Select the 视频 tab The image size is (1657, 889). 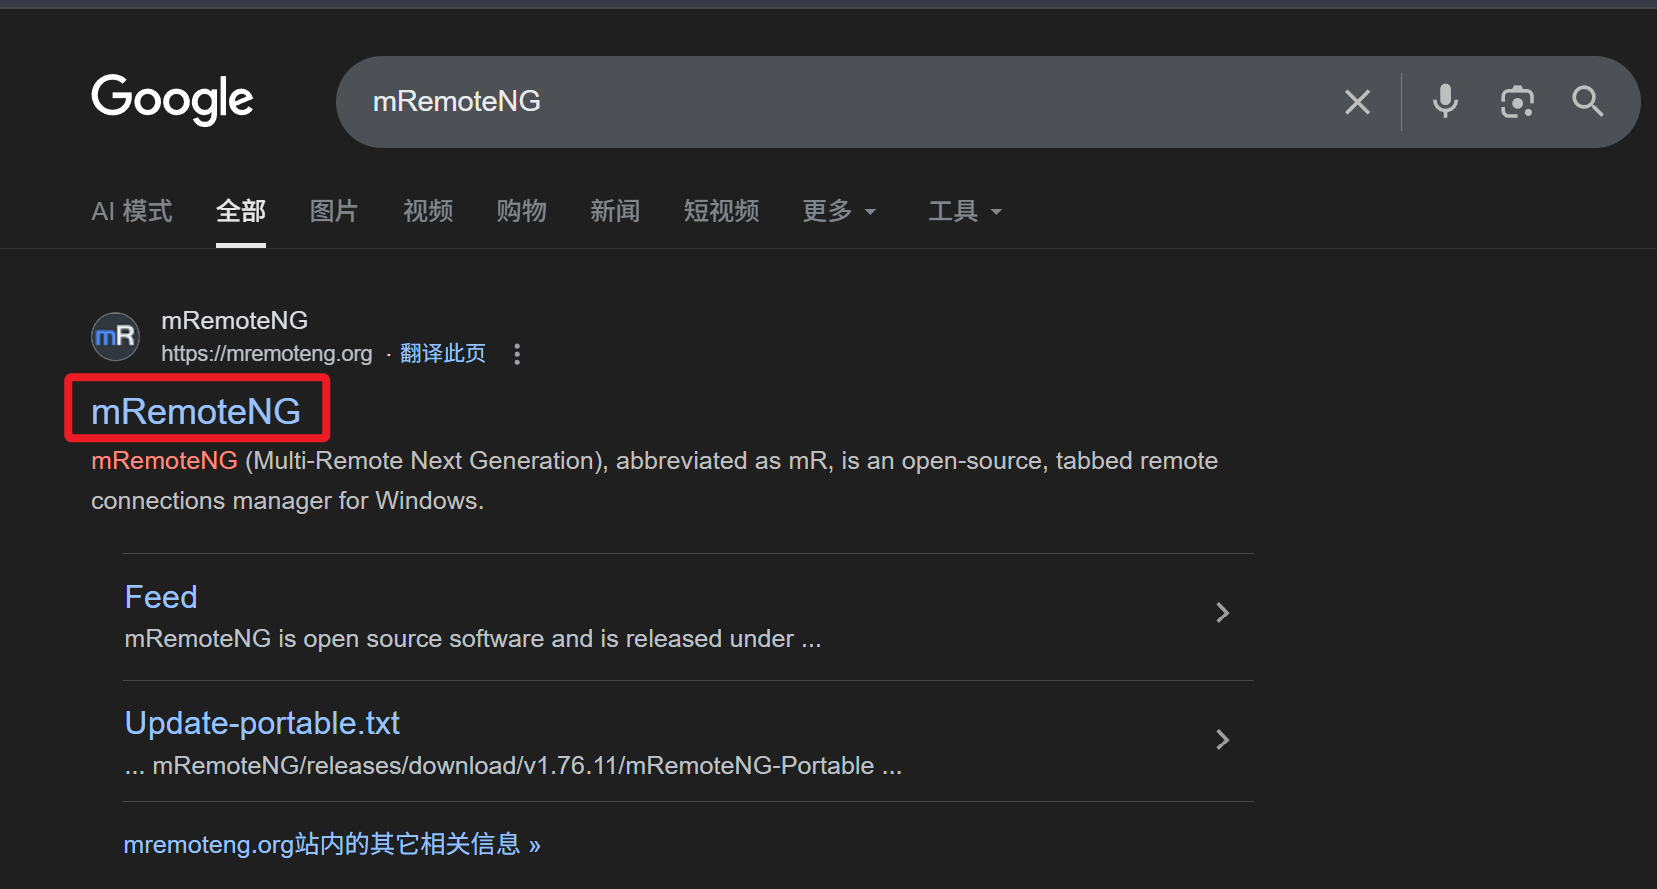click(x=428, y=211)
